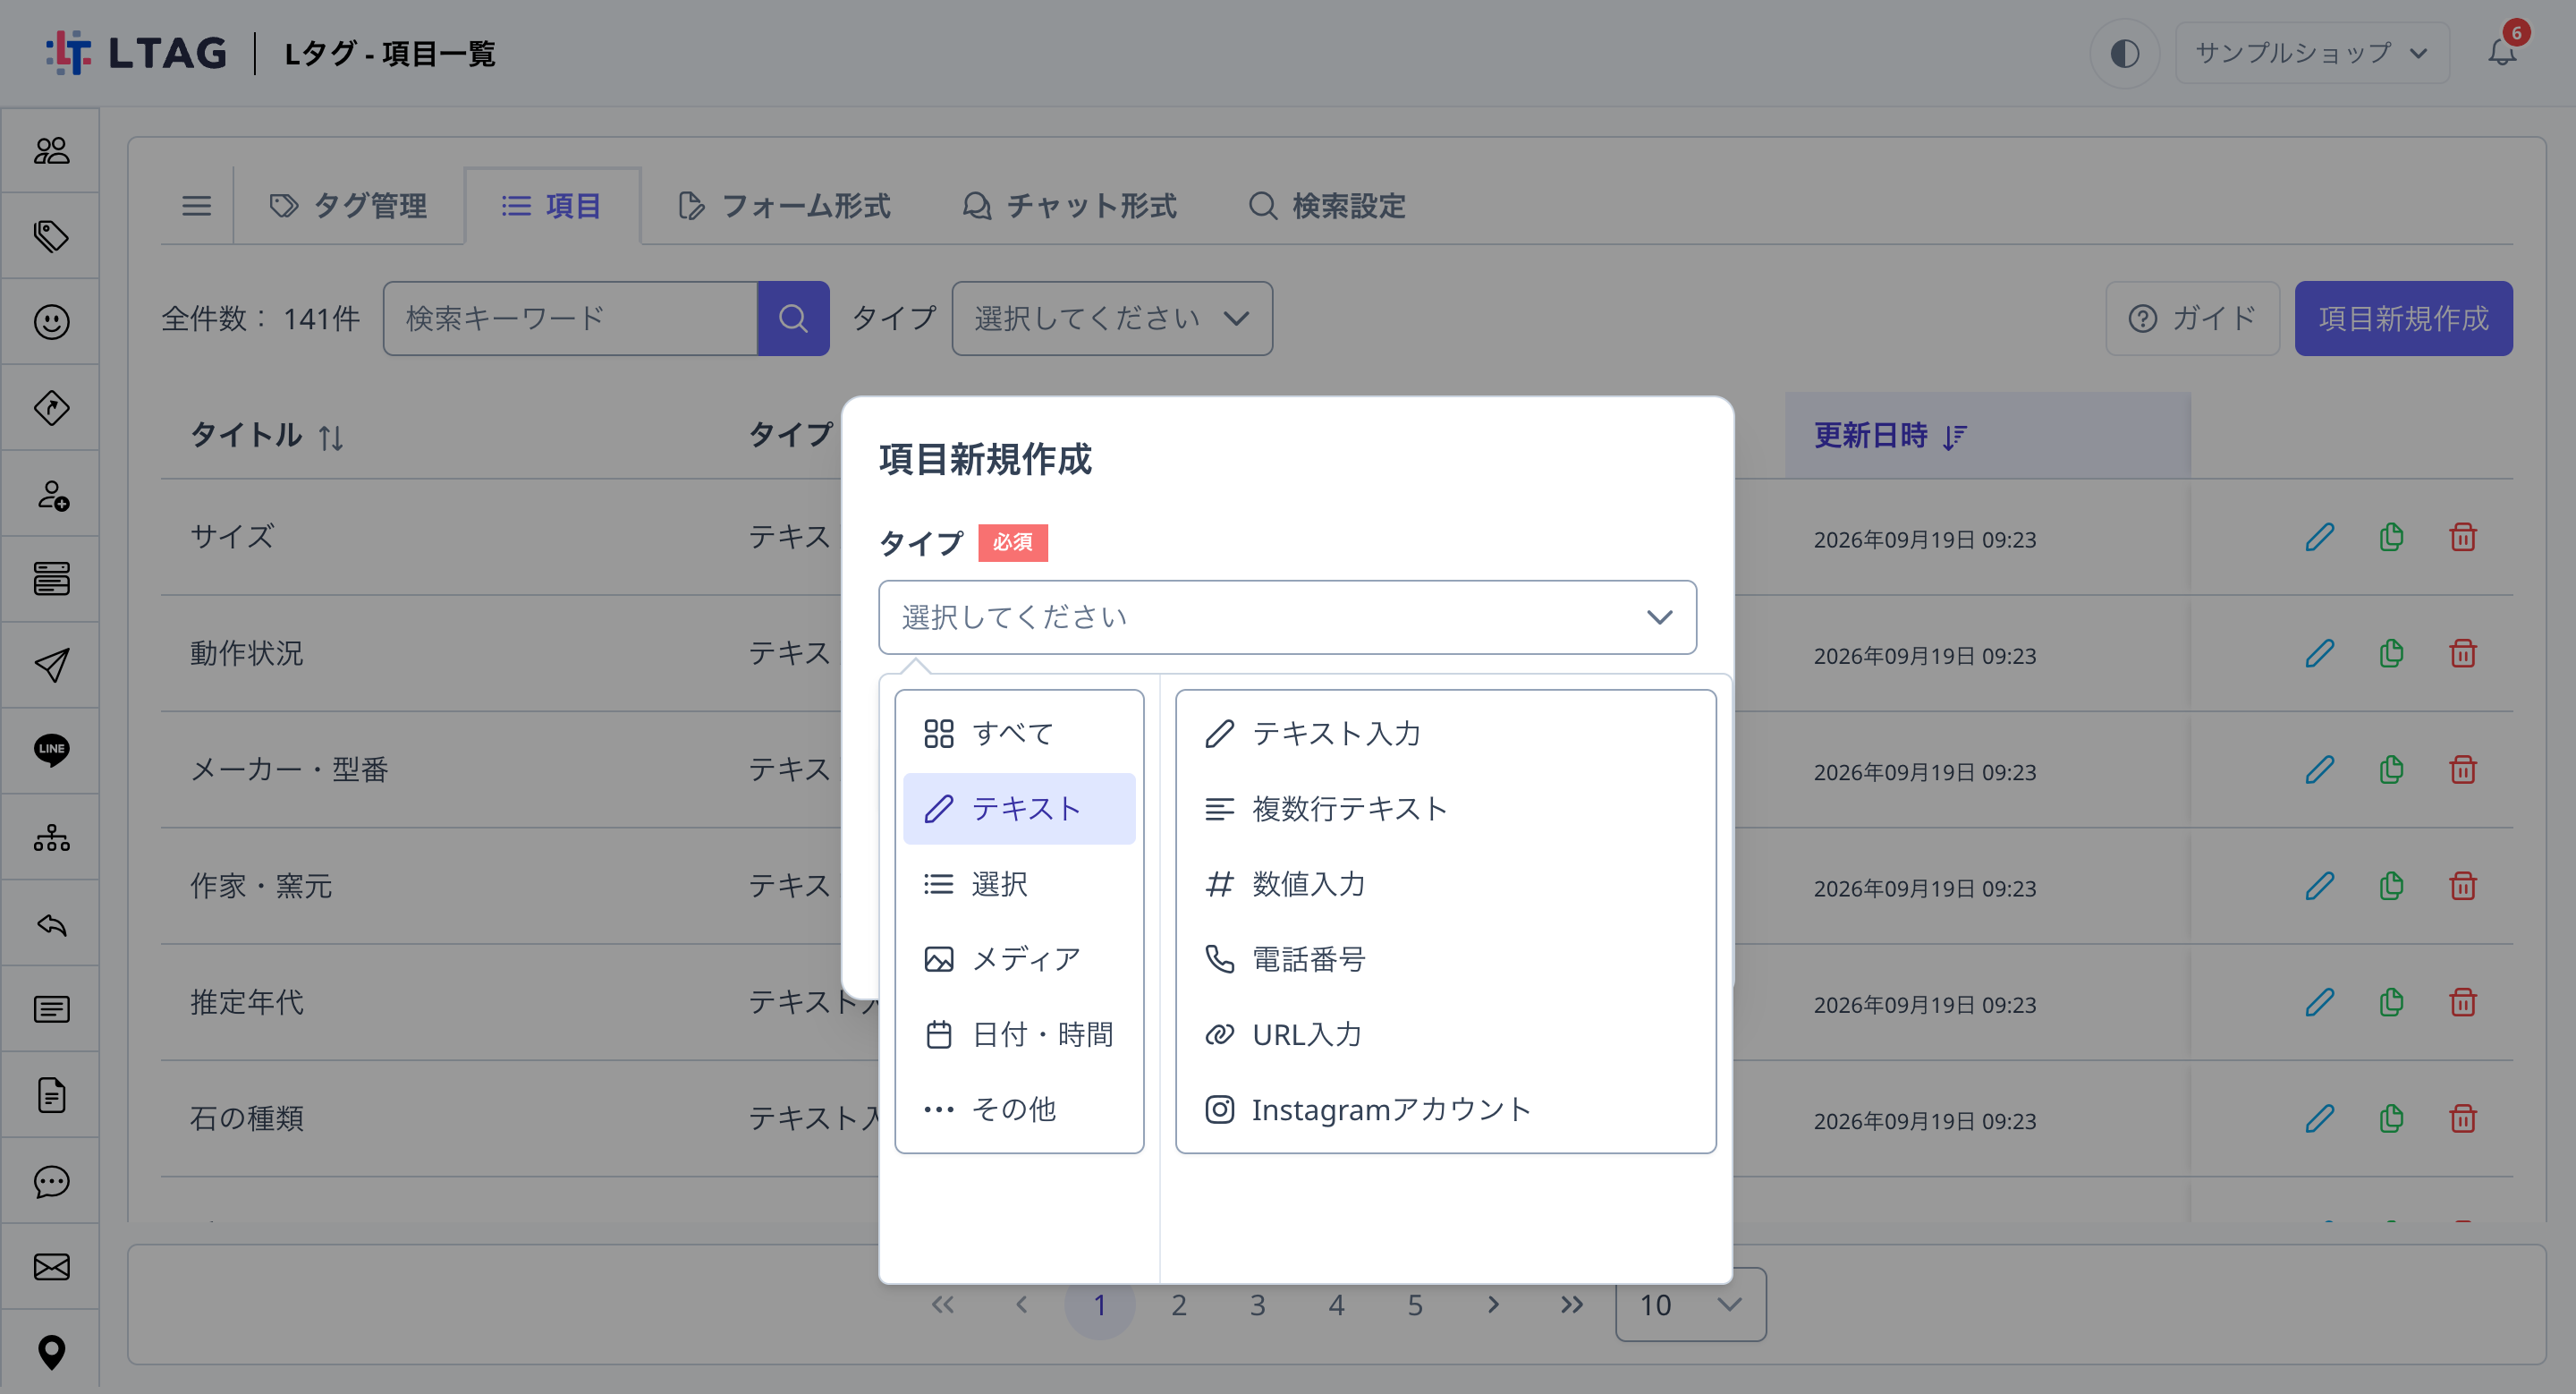The width and height of the screenshot is (2576, 1394).
Task: Click the envelope mail sidebar icon
Action: (x=51, y=1267)
